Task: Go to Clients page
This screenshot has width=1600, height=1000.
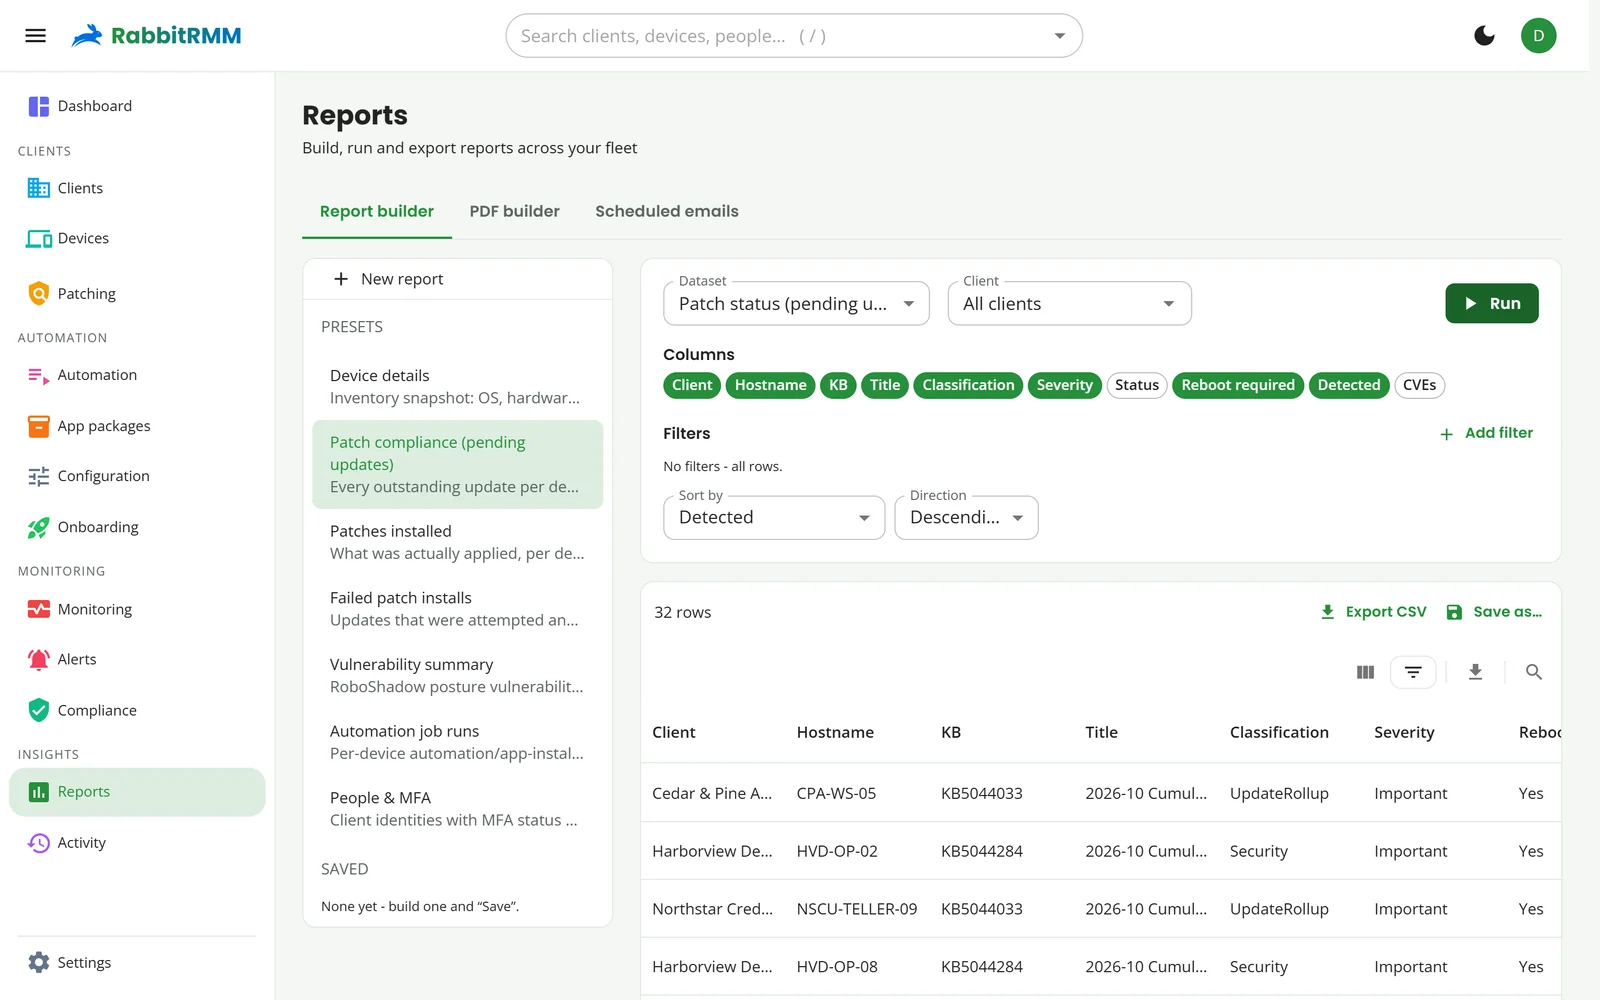Action: click(137, 188)
